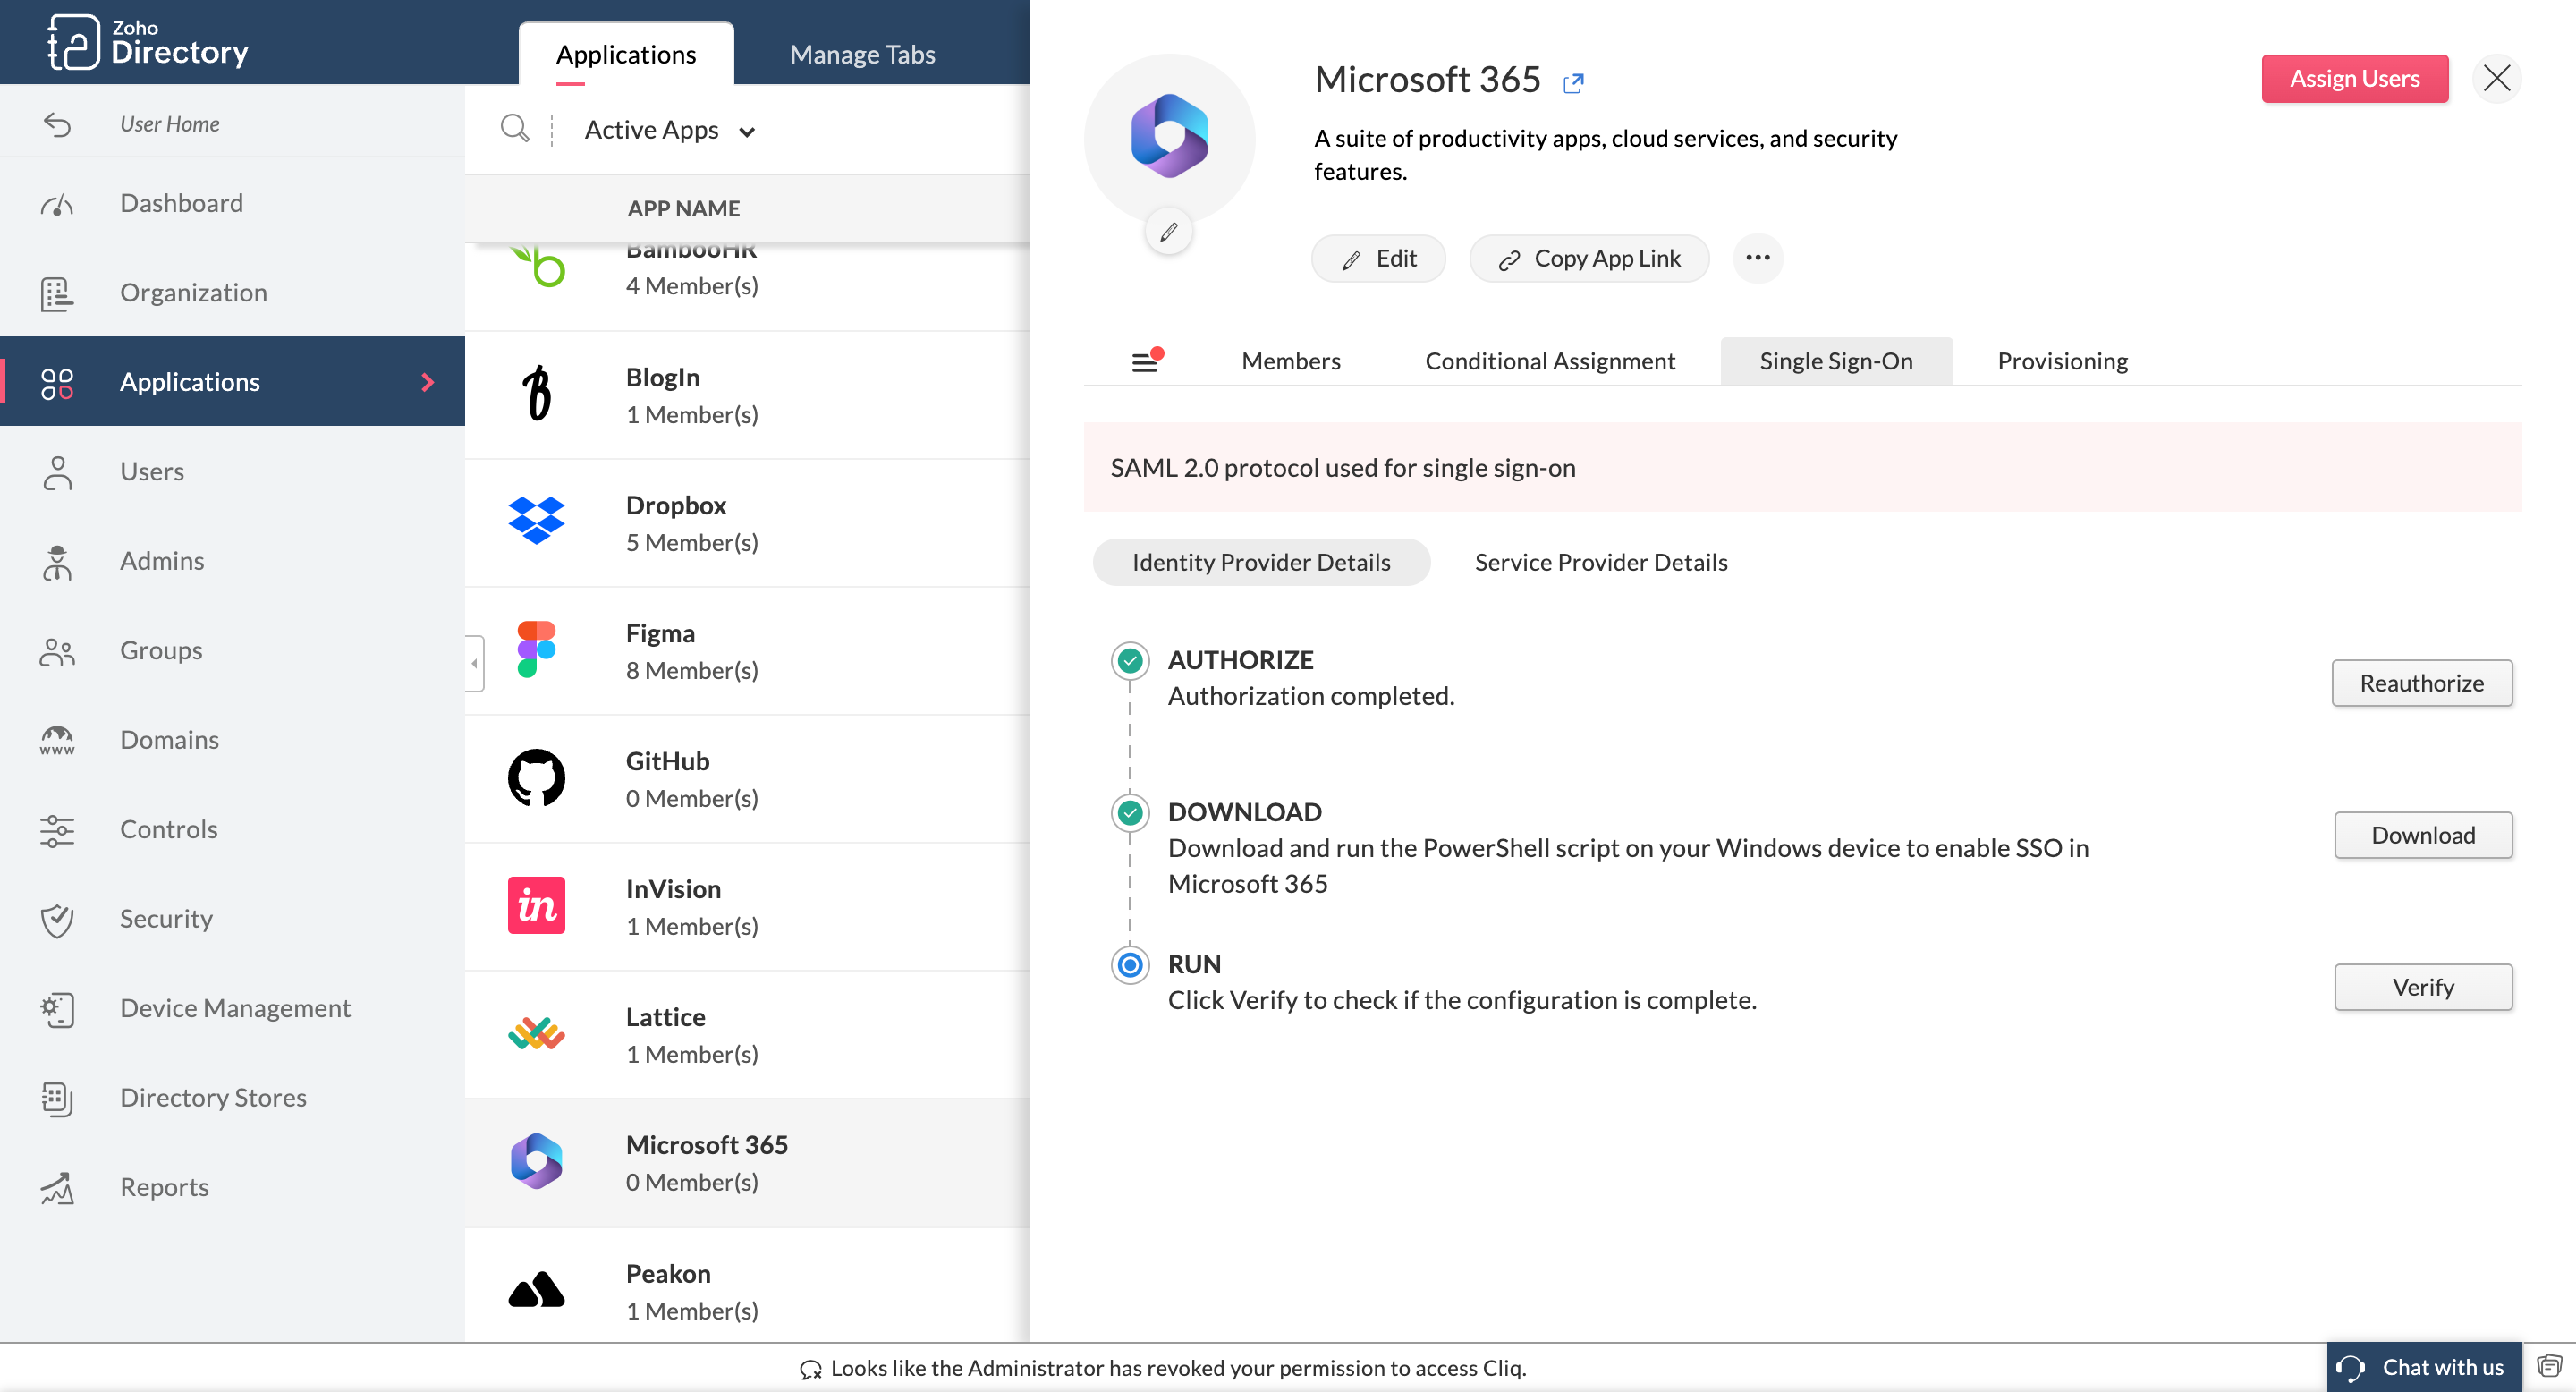Viewport: 2576px width, 1392px height.
Task: Collapse the sidebar using the arrow handle
Action: (475, 663)
